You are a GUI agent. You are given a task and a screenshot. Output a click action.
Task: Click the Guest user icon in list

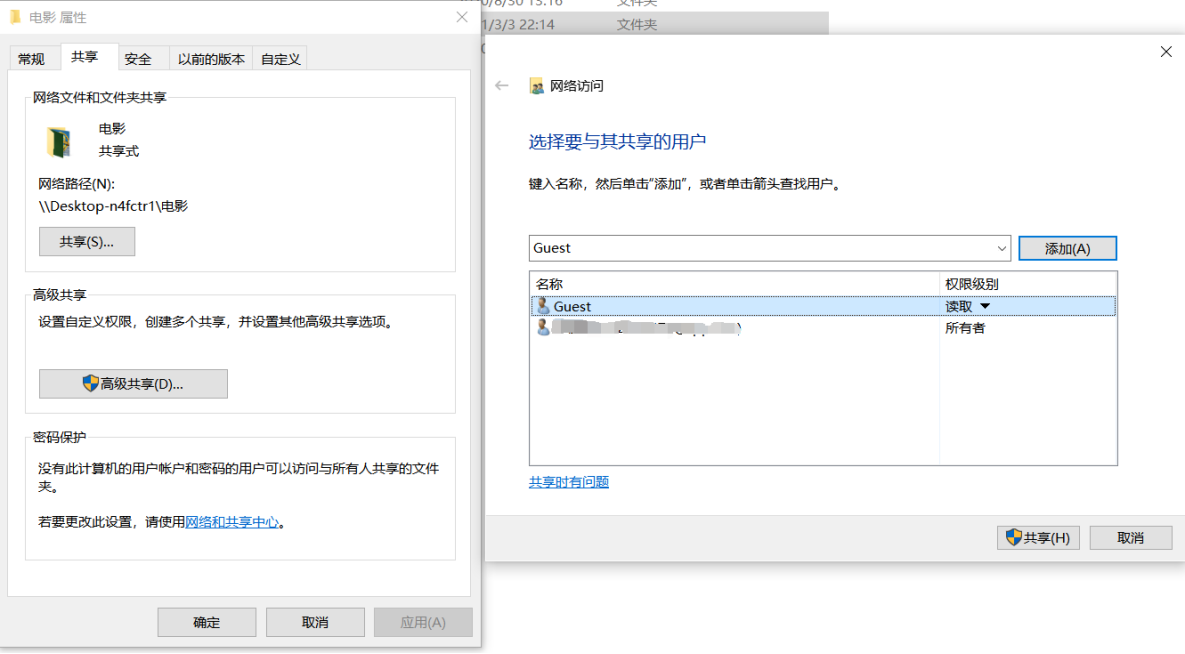(543, 306)
